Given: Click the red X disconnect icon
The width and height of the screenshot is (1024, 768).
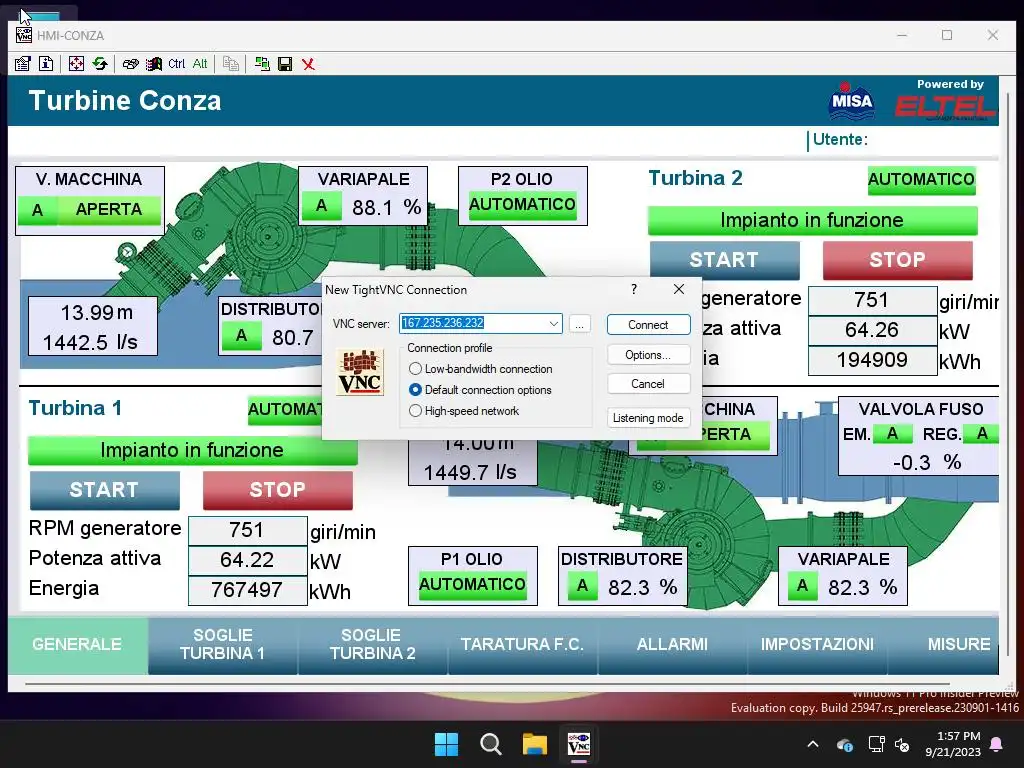Looking at the screenshot, I should click(x=308, y=64).
